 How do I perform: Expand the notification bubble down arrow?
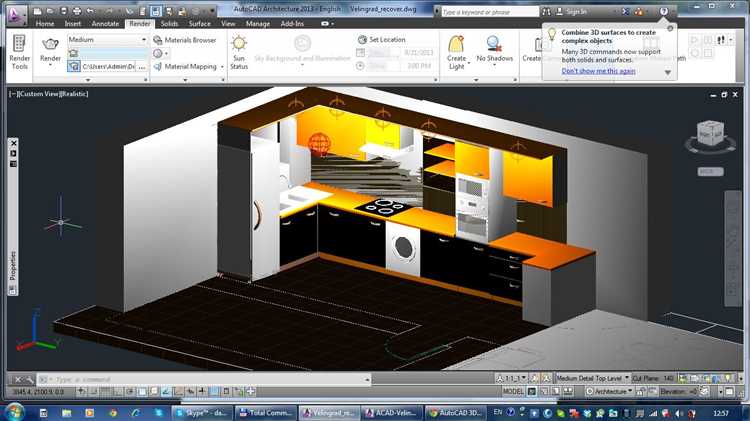(x=668, y=72)
